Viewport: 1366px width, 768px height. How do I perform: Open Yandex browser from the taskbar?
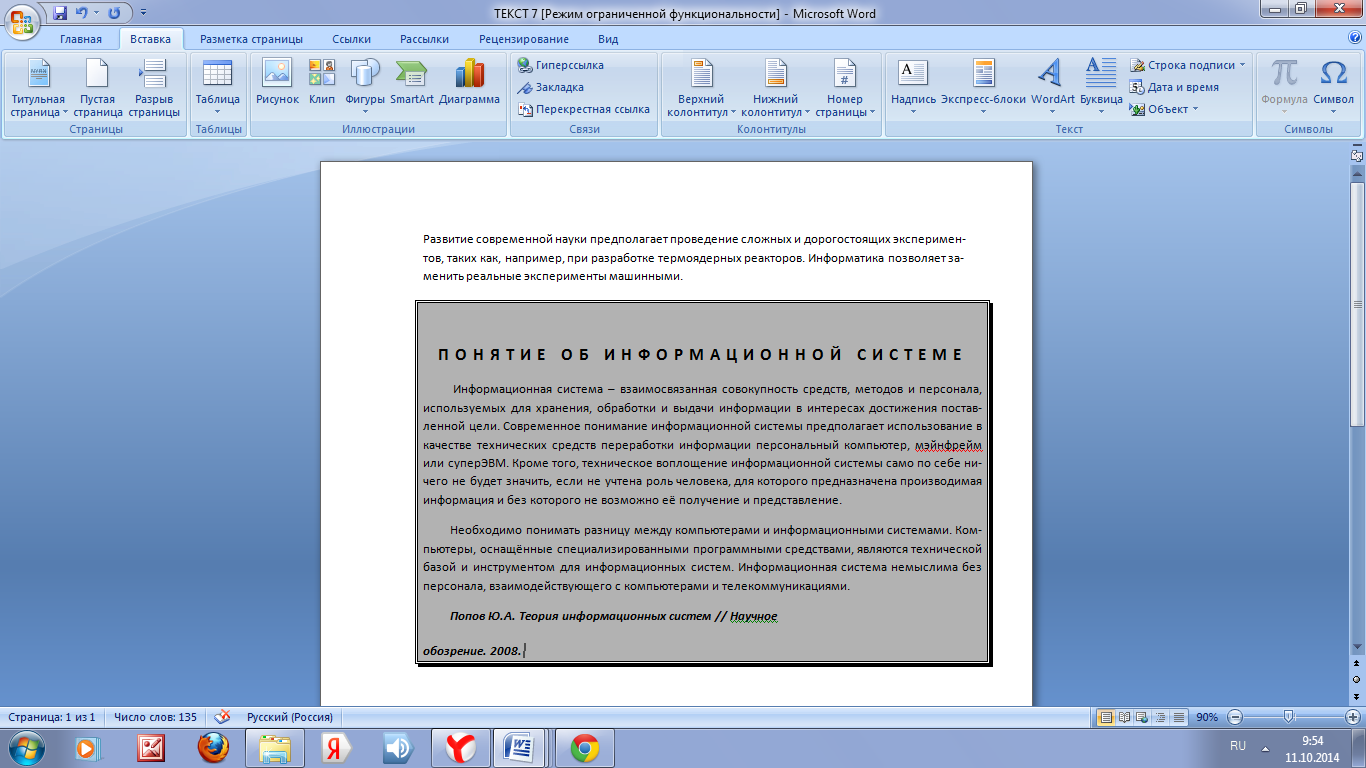pyautogui.click(x=460, y=748)
